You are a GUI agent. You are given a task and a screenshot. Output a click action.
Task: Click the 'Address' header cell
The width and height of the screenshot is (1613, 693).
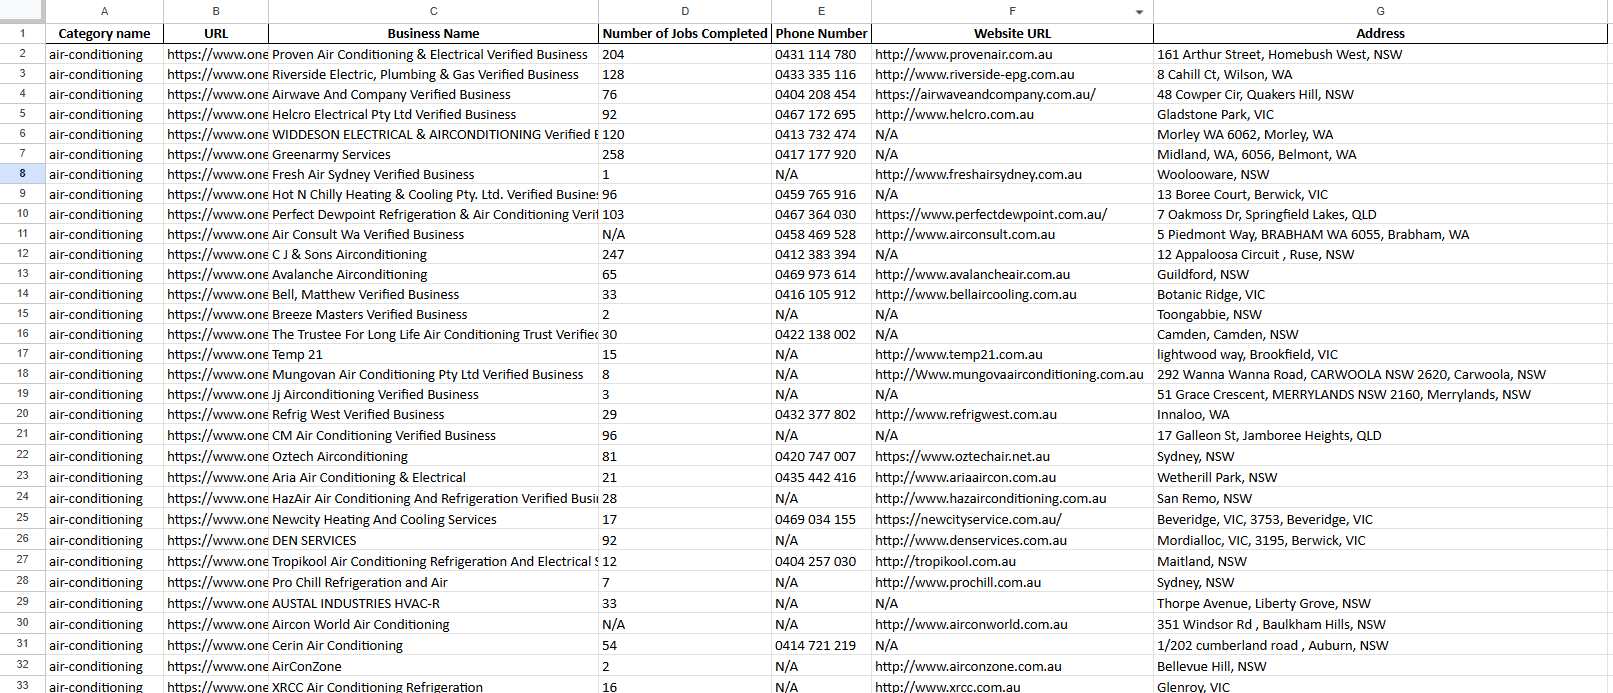pyautogui.click(x=1380, y=33)
